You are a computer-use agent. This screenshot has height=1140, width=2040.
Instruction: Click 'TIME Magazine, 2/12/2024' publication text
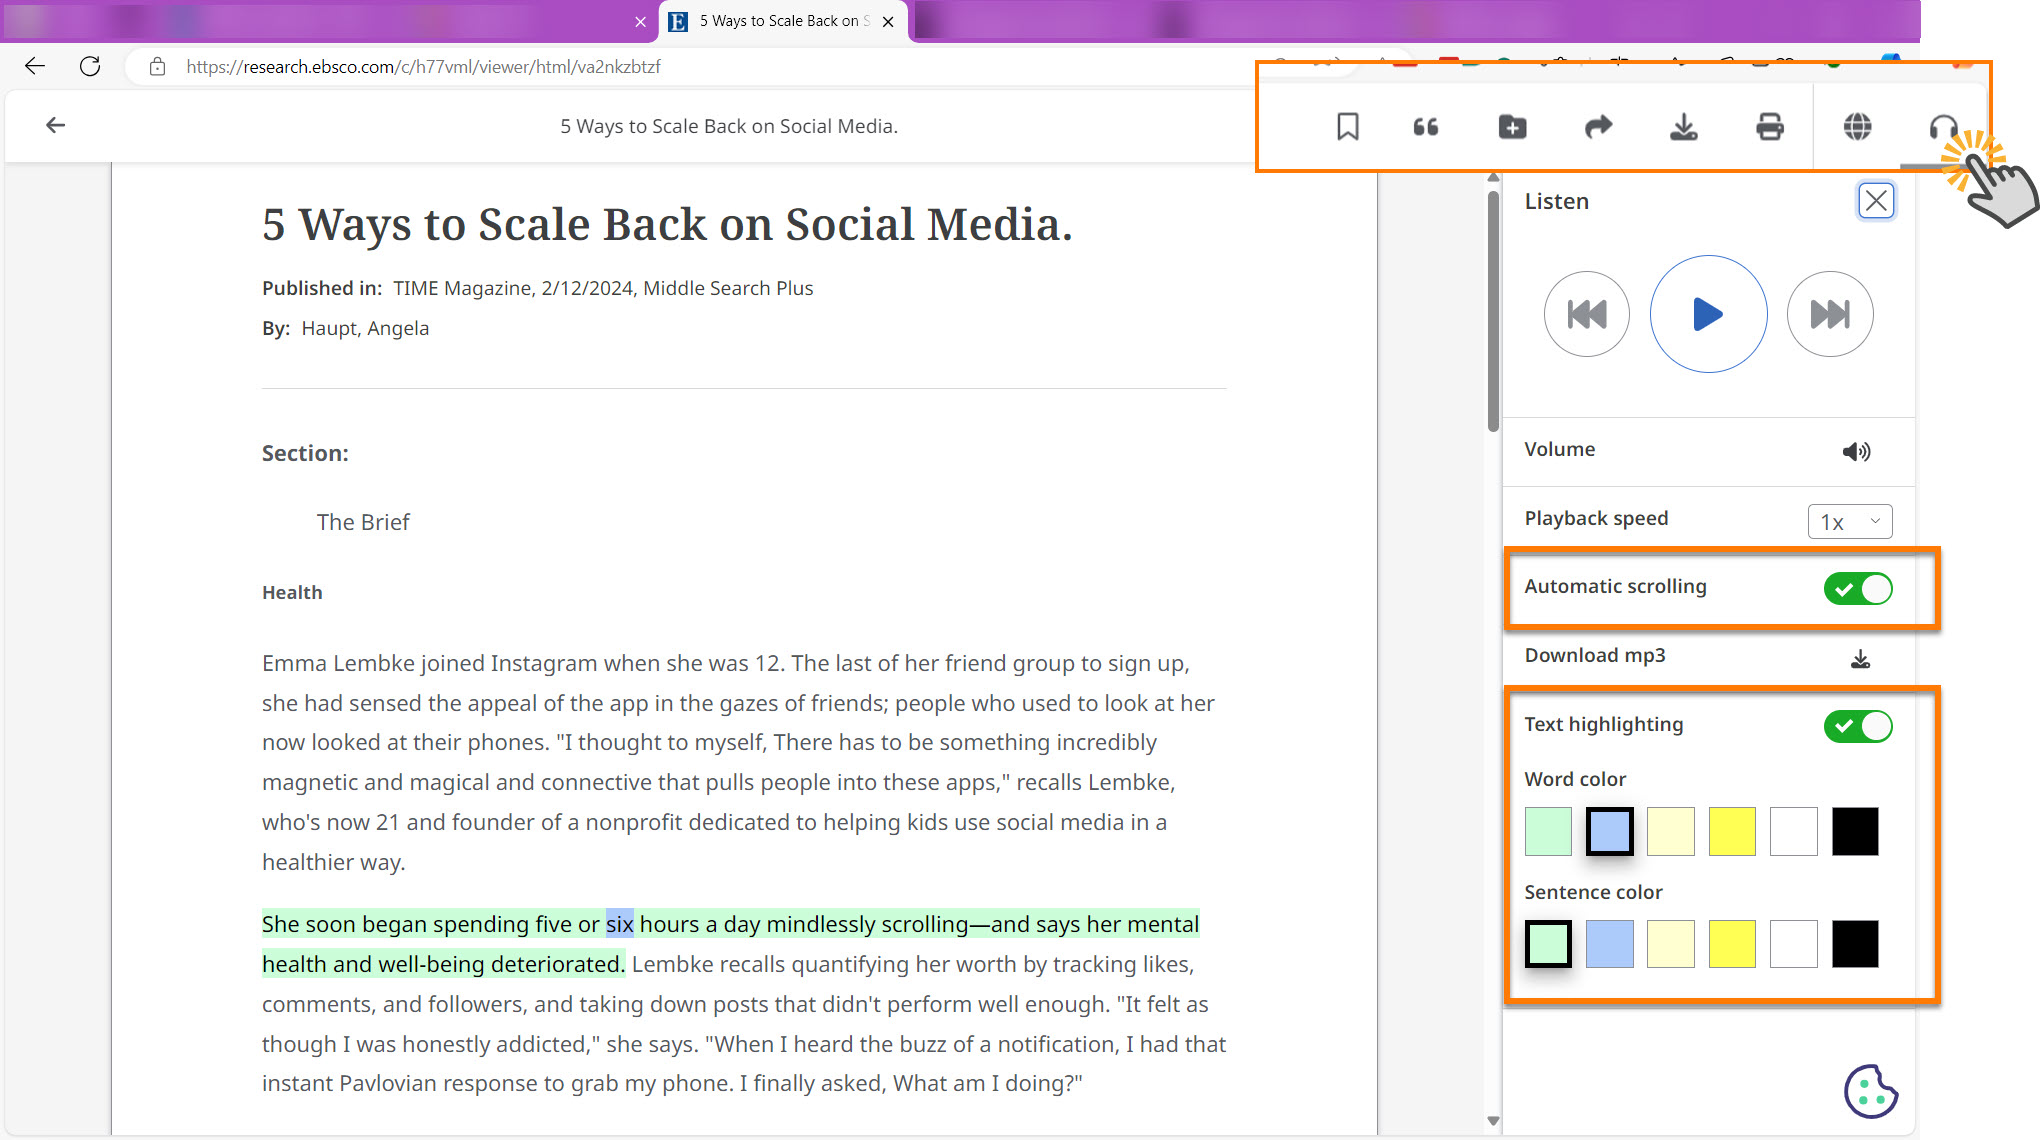click(x=513, y=288)
